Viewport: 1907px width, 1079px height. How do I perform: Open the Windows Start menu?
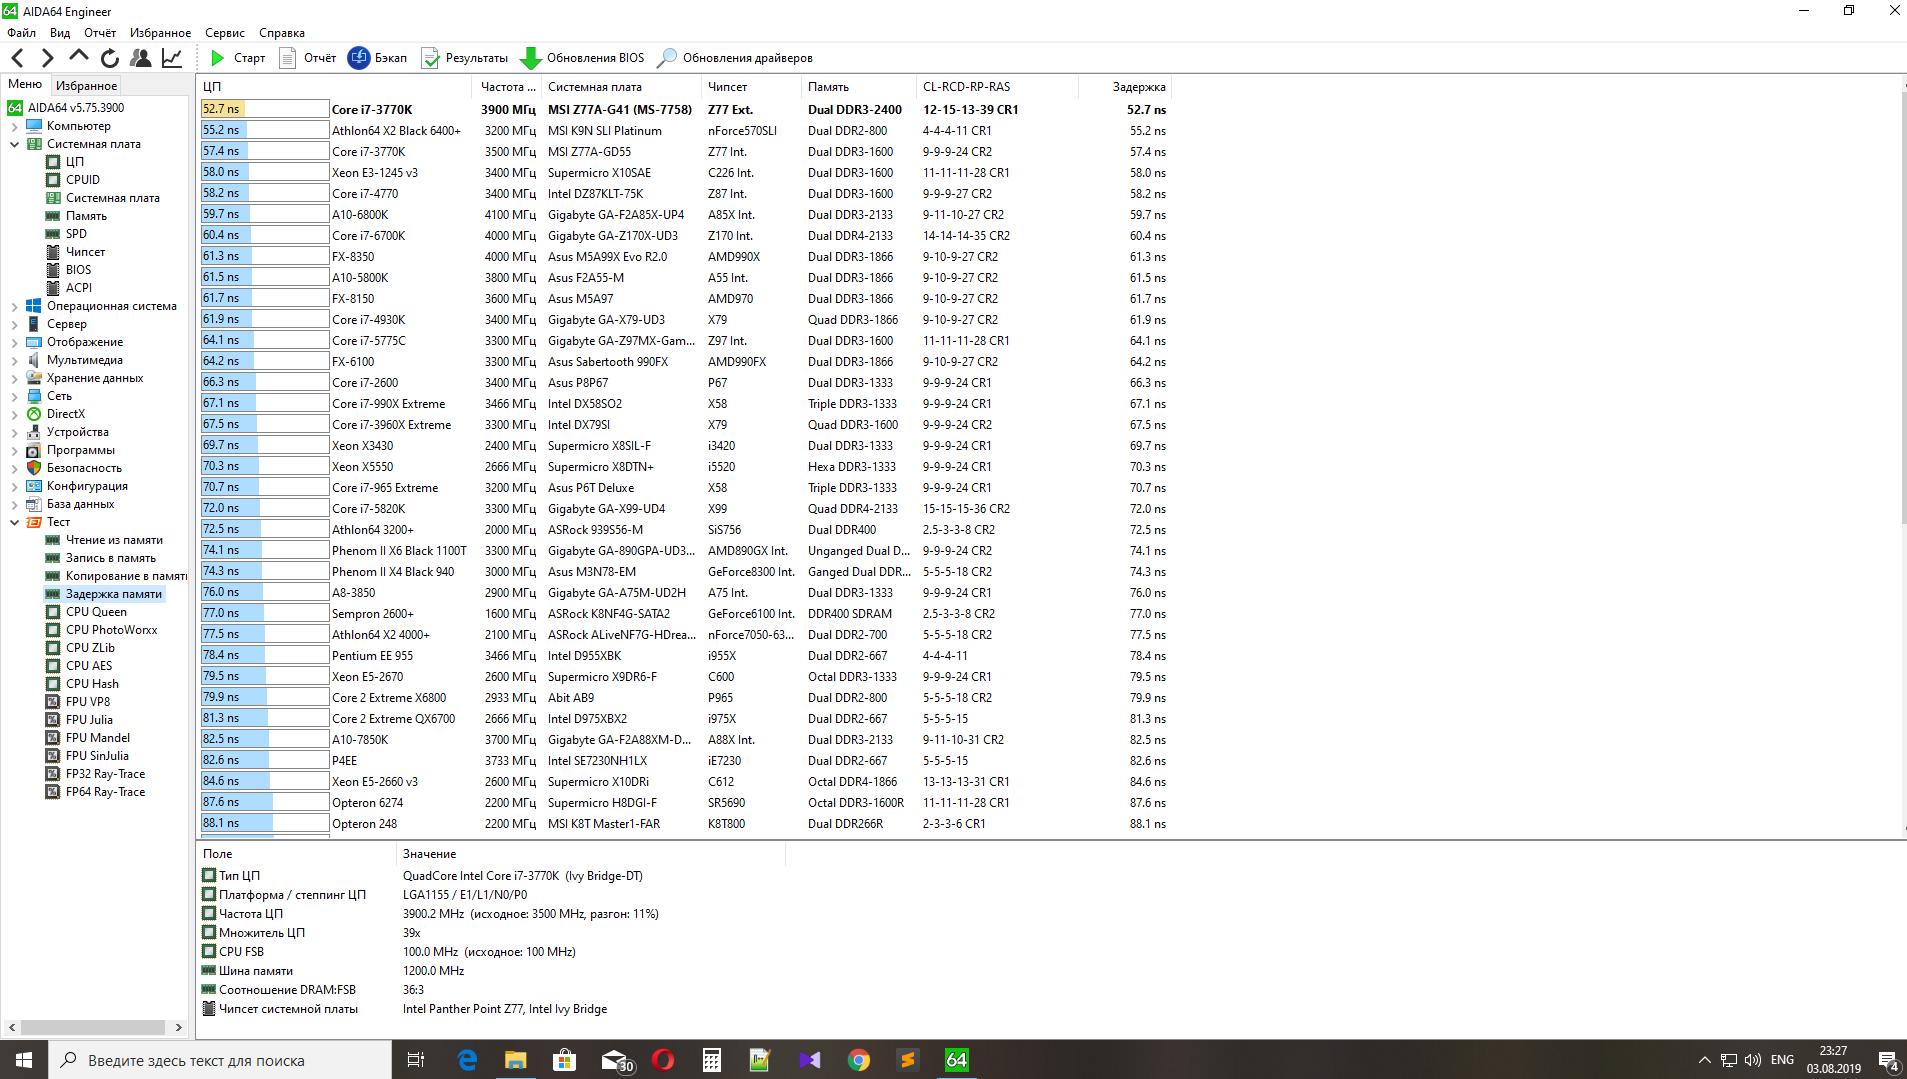[24, 1060]
